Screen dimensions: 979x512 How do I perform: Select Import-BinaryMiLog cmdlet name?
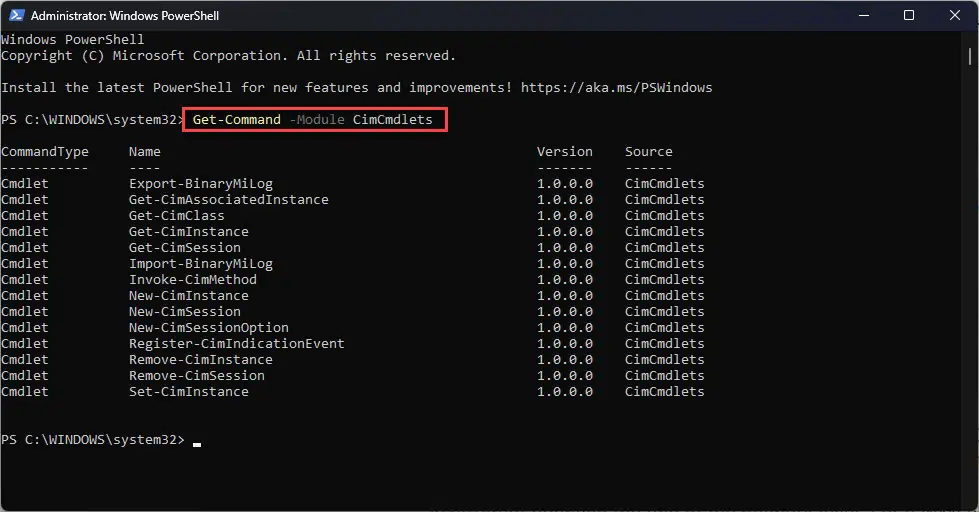pos(201,263)
